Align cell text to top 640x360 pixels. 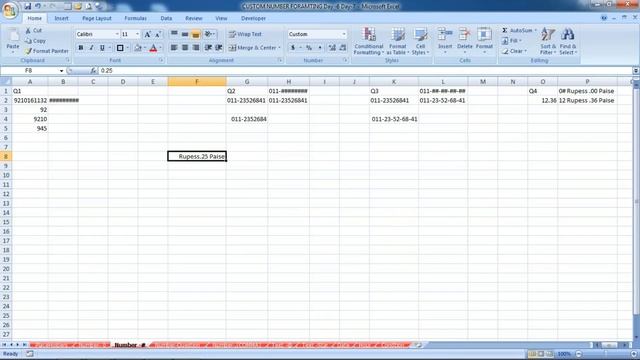click(174, 34)
